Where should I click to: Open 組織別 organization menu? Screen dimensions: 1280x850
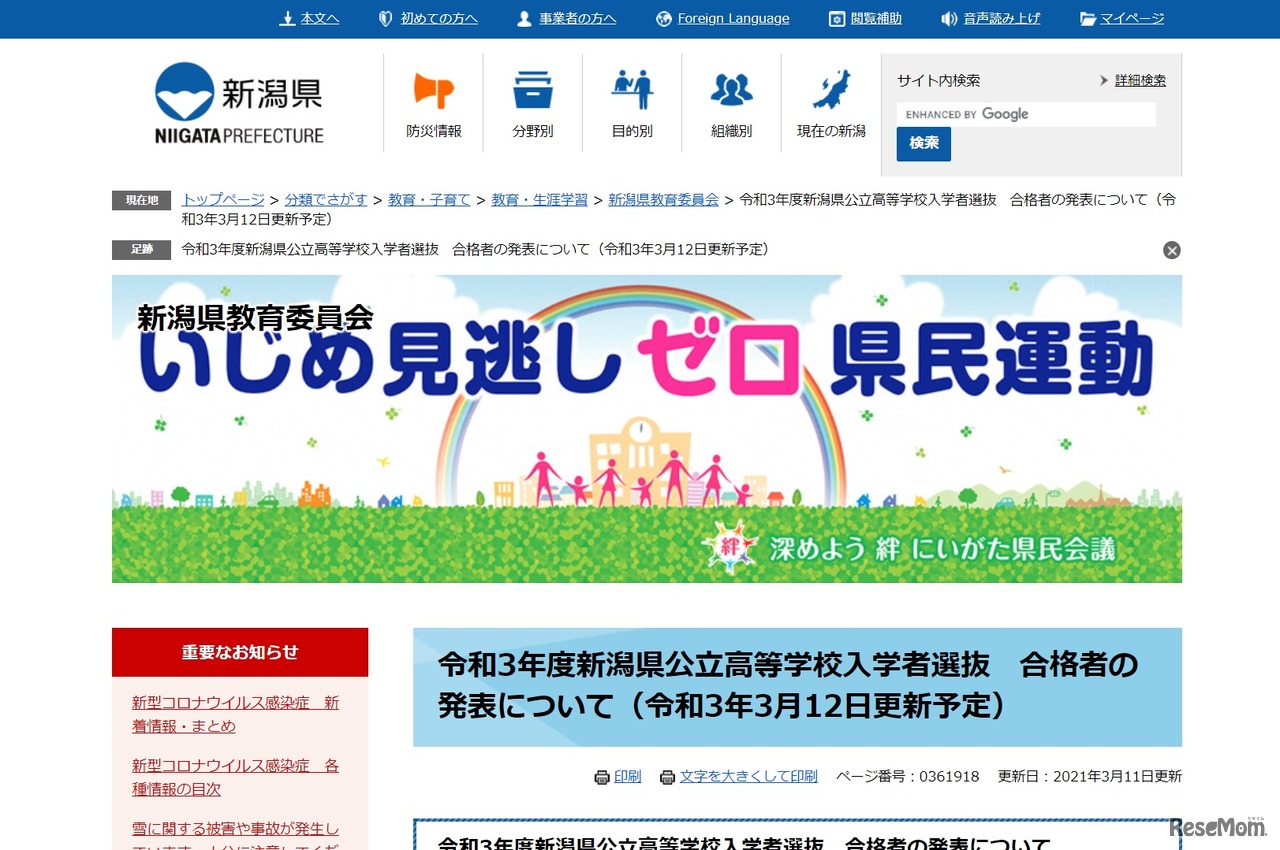pos(732,103)
